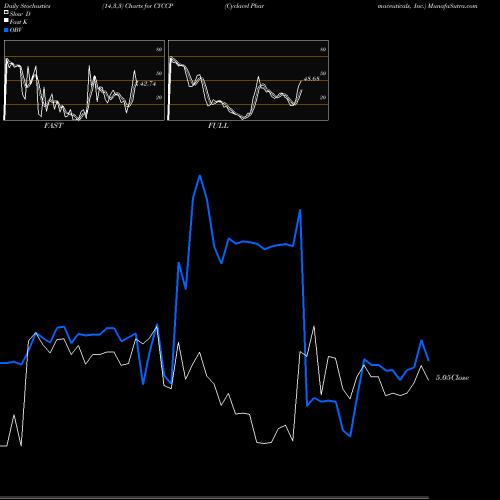Click the 'Daily Stochastics' title text

click(27, 6)
